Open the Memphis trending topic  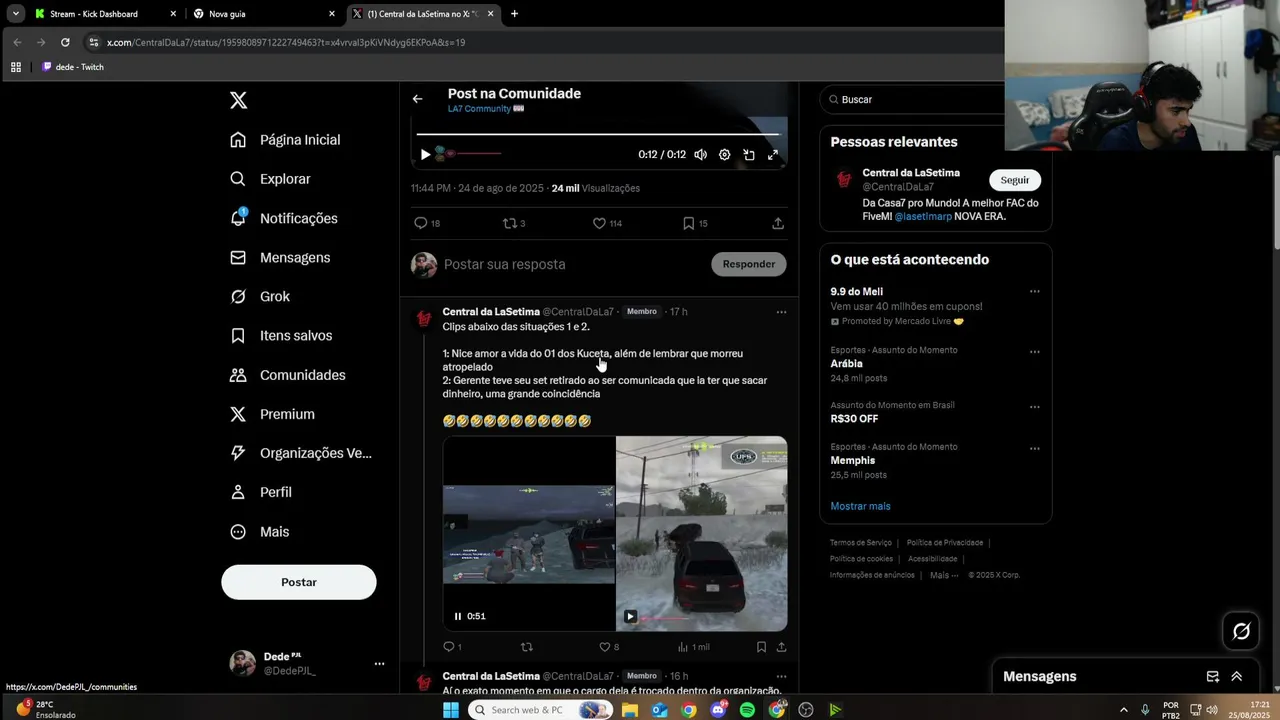[x=852, y=460]
